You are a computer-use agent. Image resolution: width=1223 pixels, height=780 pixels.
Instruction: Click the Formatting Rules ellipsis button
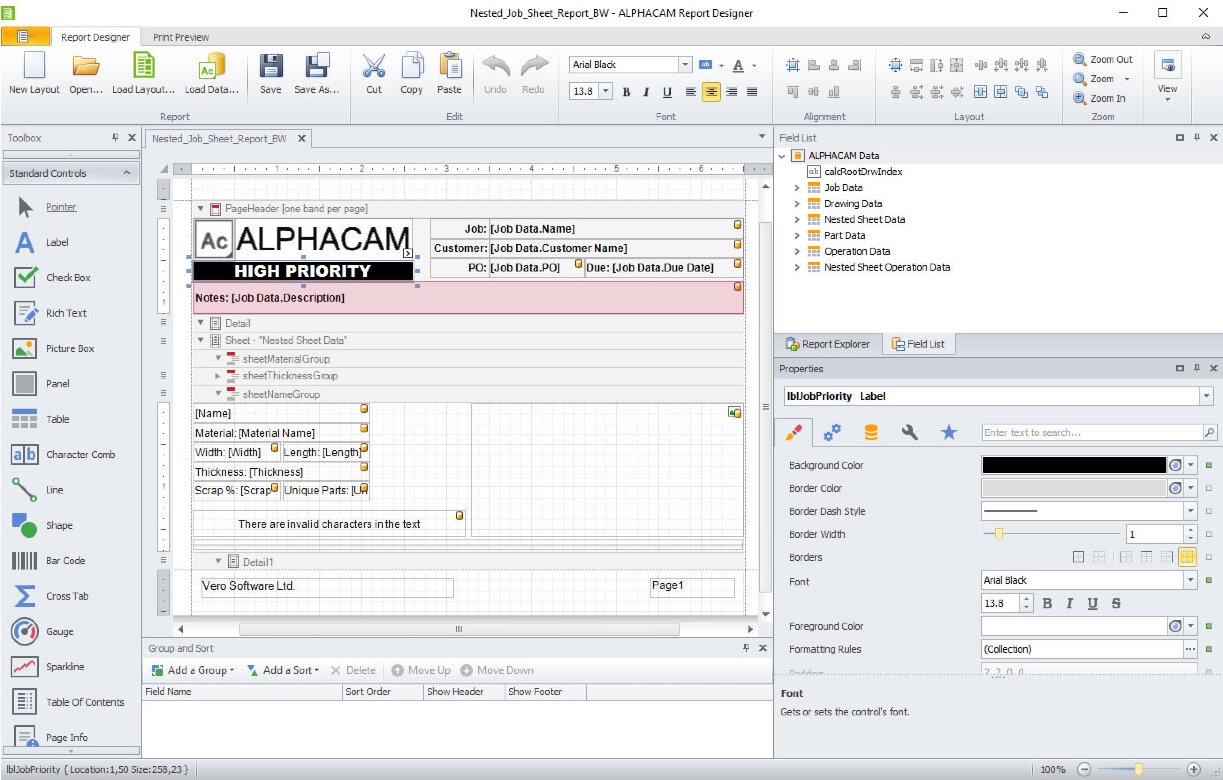click(x=1190, y=649)
